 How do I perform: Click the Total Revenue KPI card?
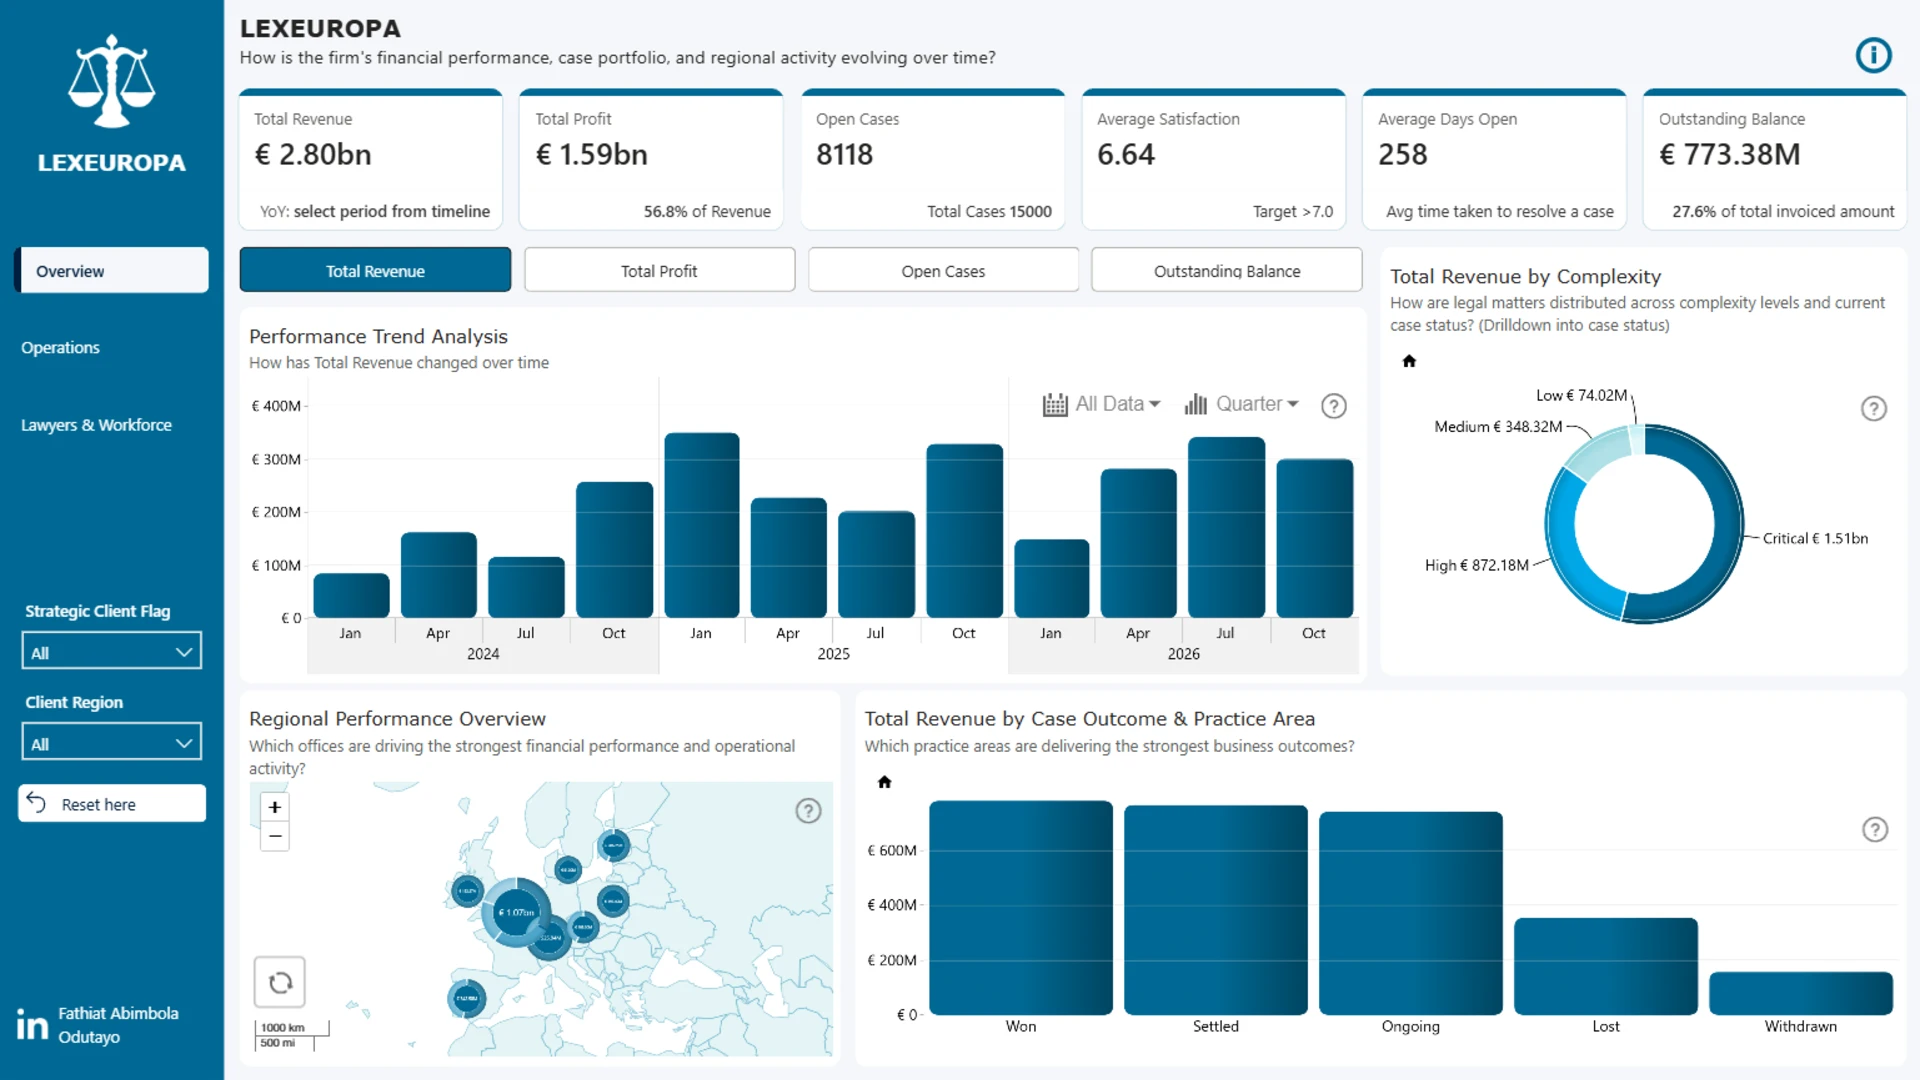370,160
